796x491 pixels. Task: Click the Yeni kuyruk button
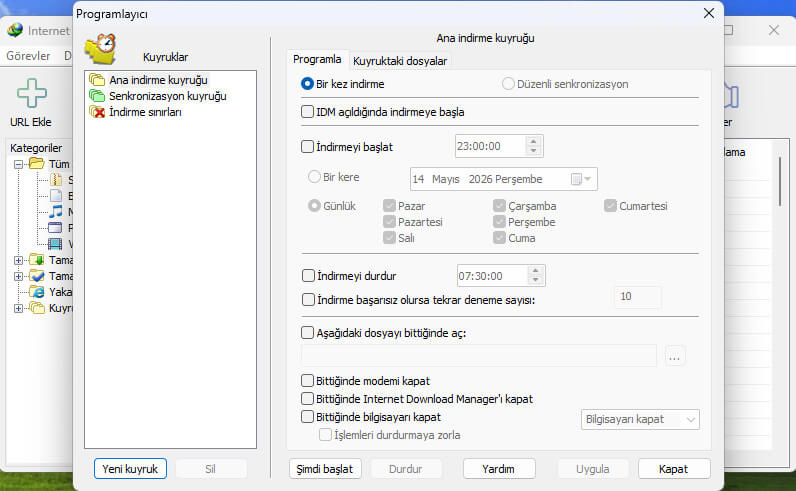[130, 469]
